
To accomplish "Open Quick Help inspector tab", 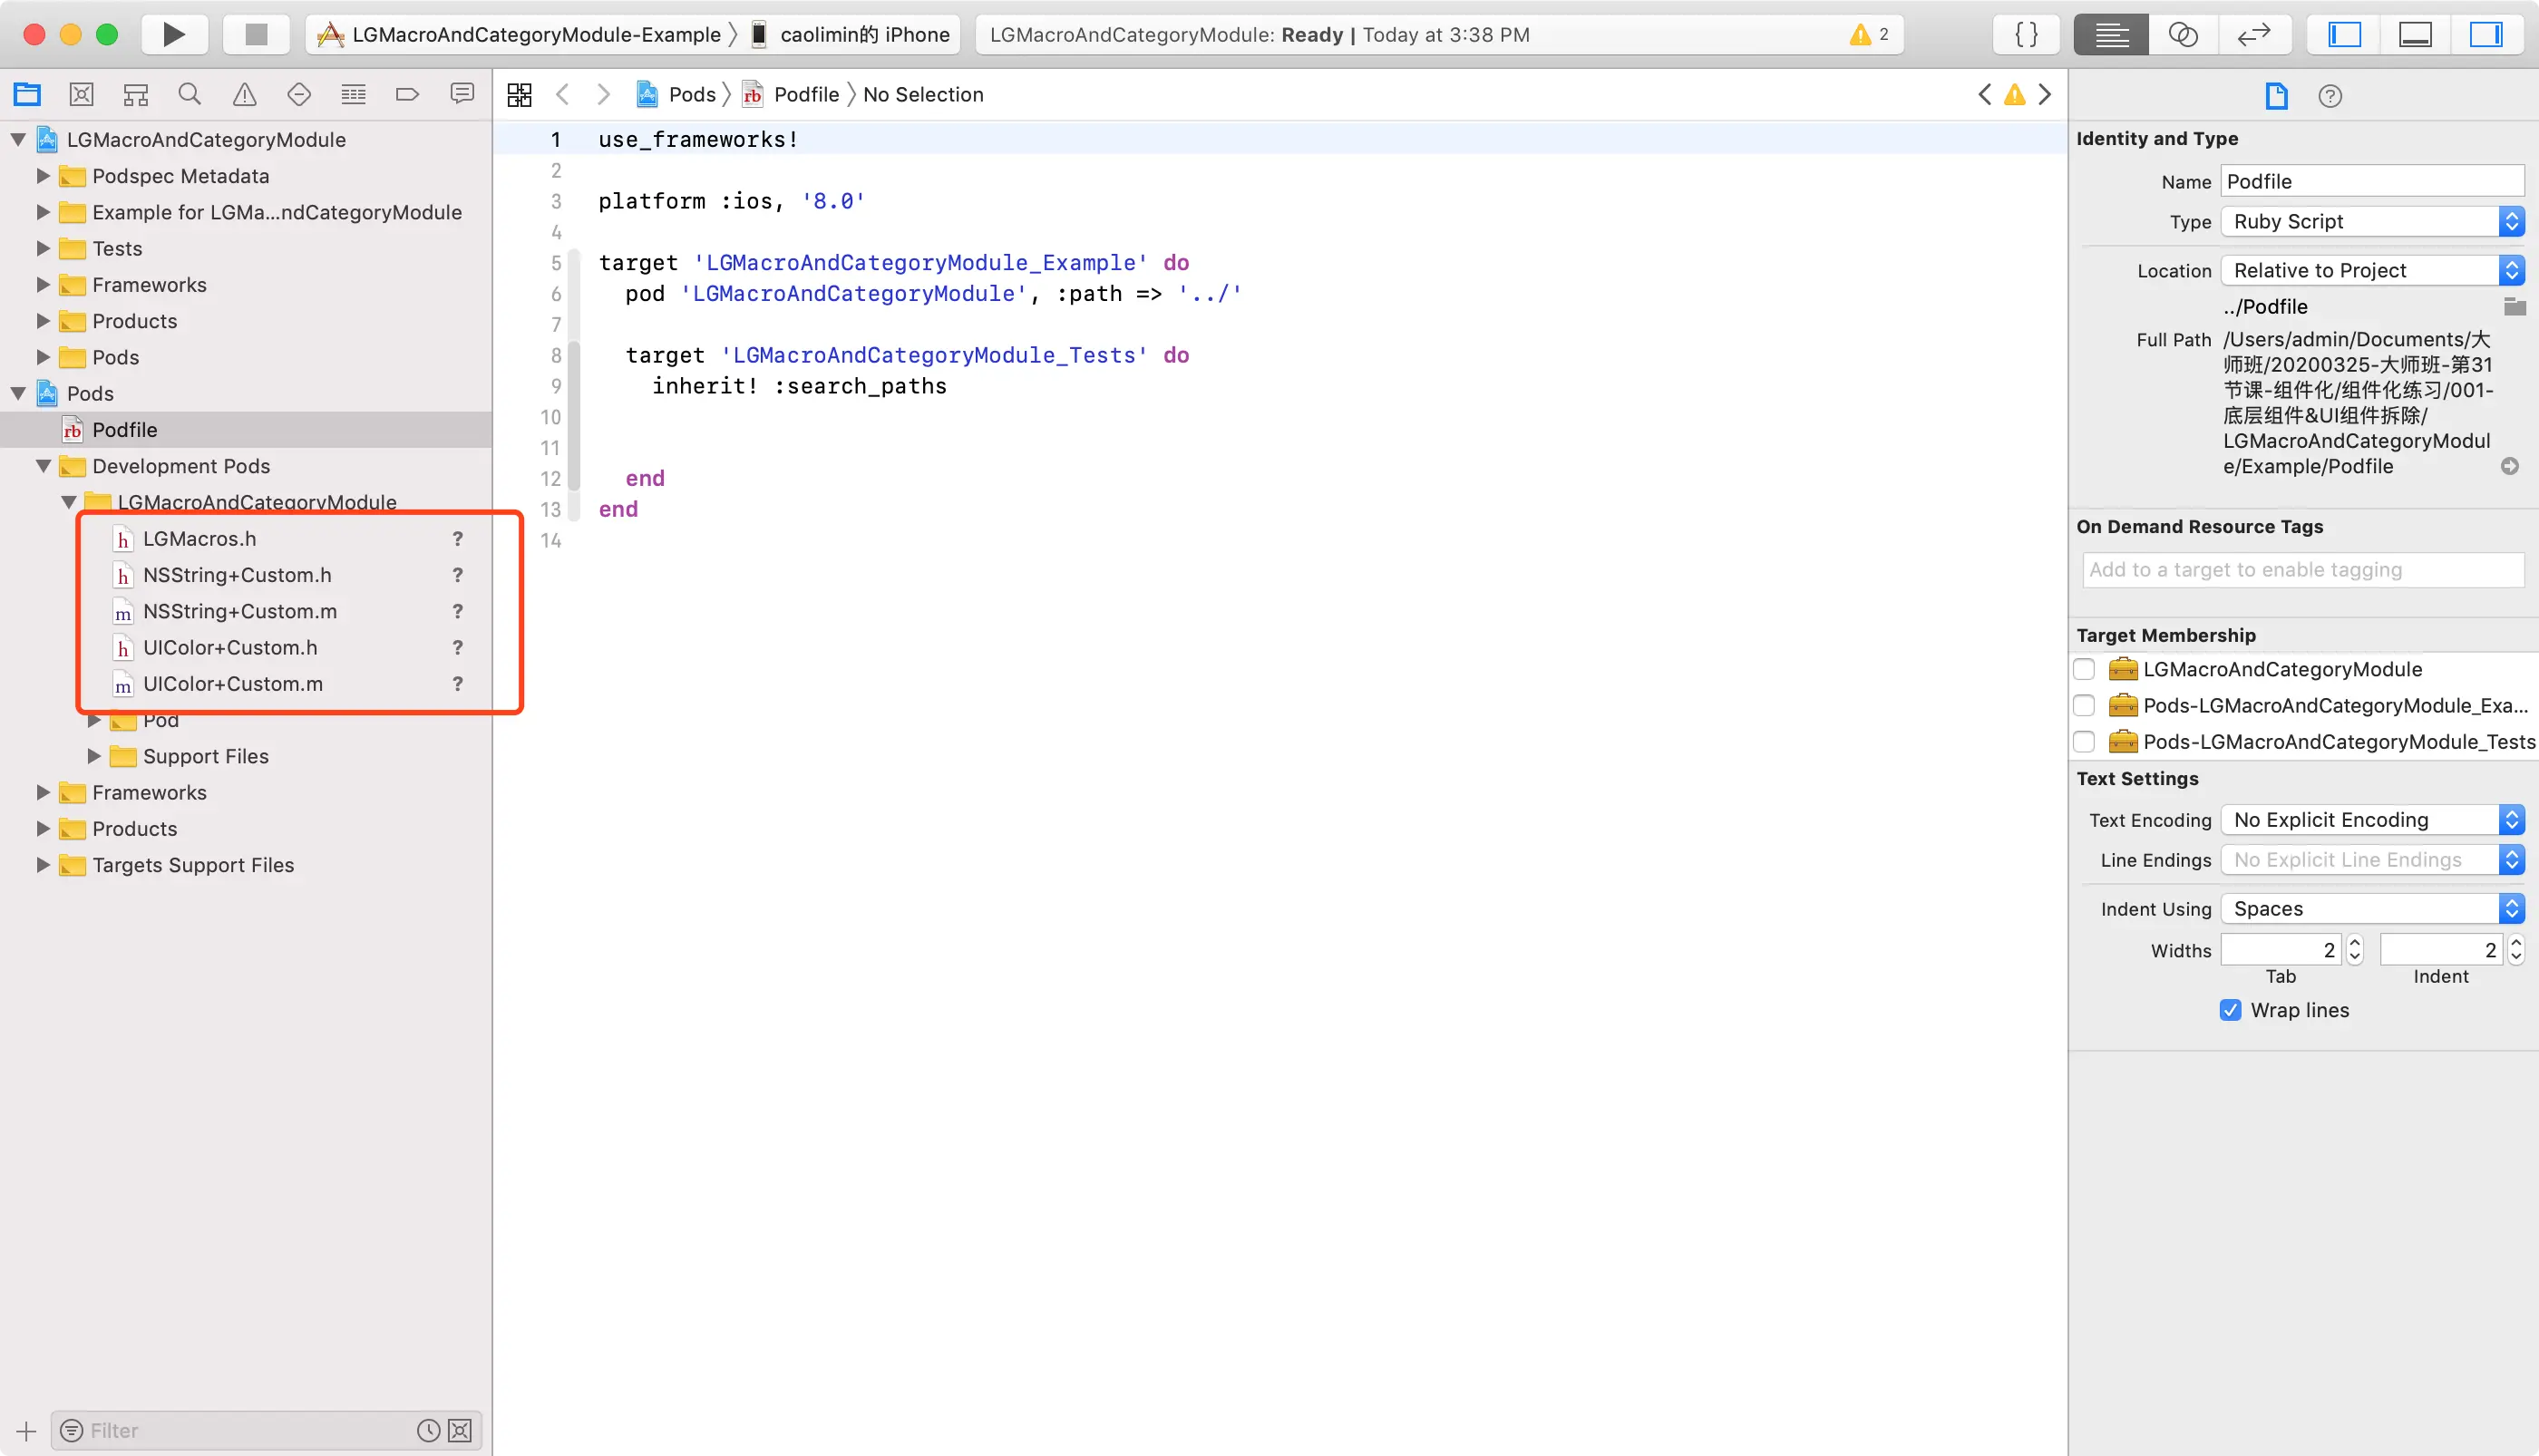I will coord(2329,96).
